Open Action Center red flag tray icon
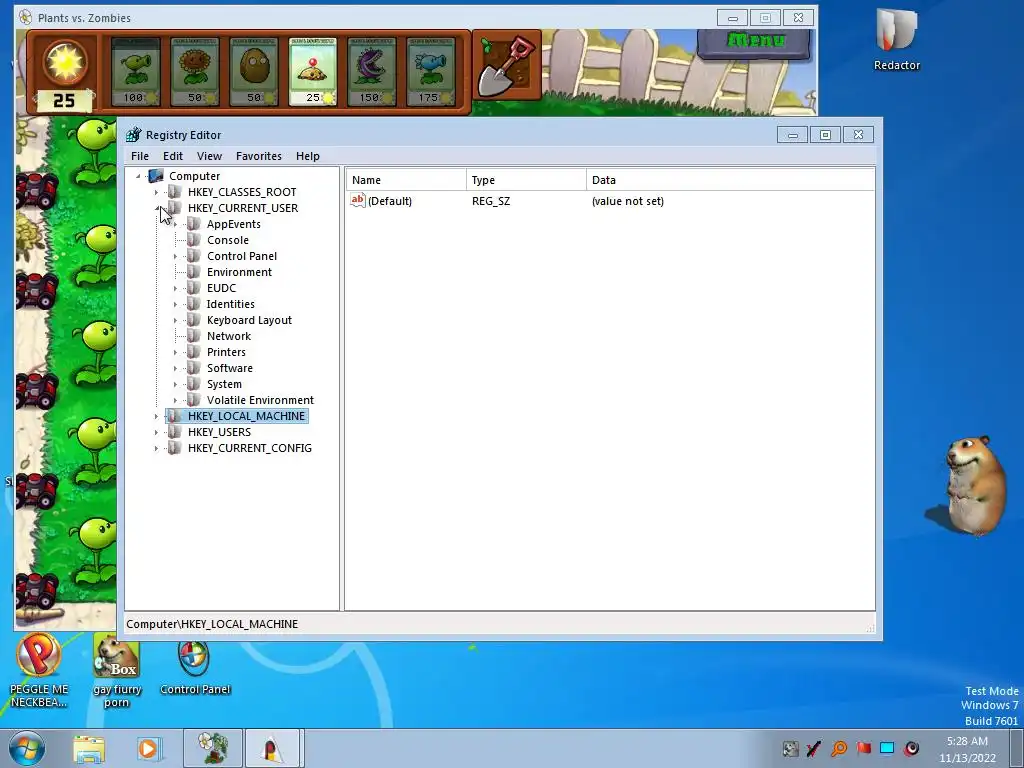Image resolution: width=1024 pixels, height=768 pixels. [x=863, y=748]
